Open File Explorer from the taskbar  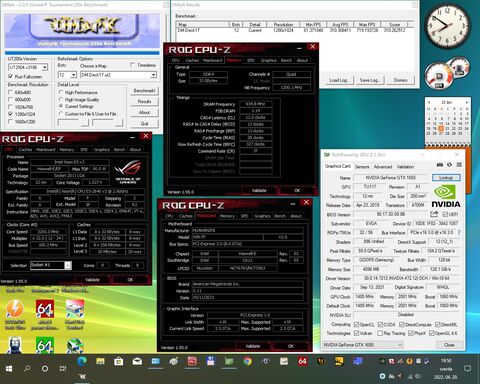100,361
